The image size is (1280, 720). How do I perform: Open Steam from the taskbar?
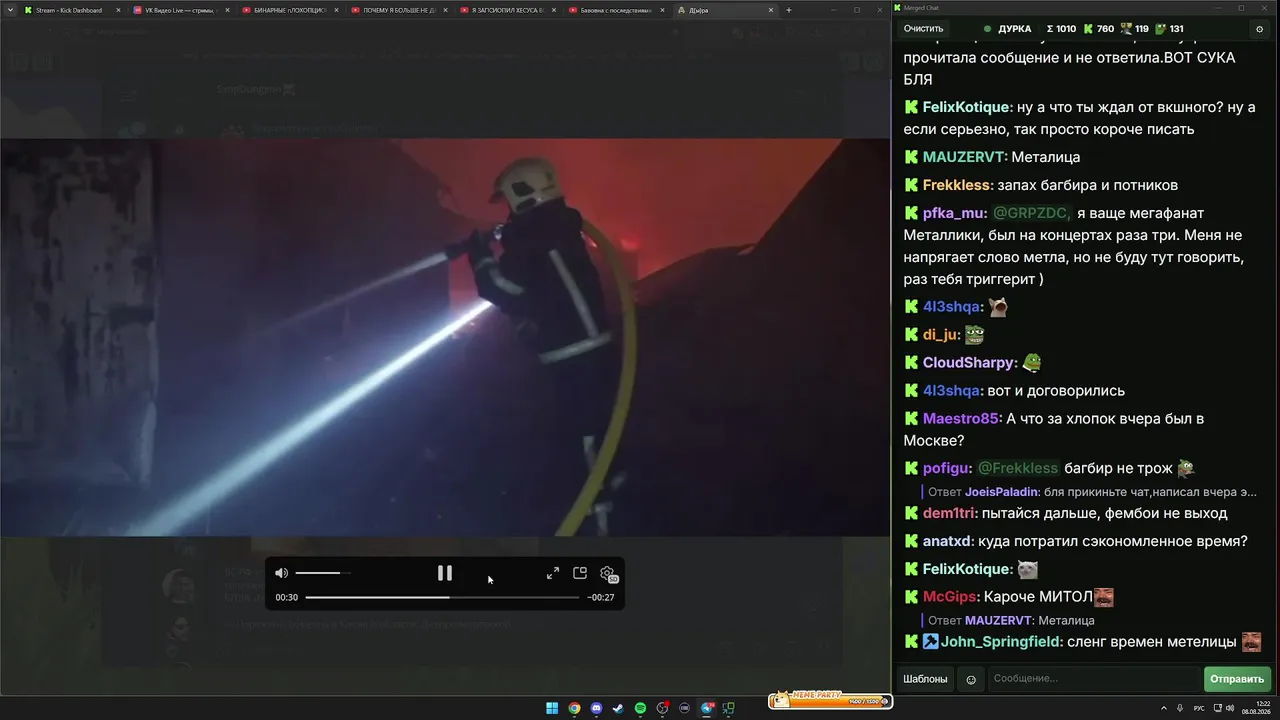point(619,708)
